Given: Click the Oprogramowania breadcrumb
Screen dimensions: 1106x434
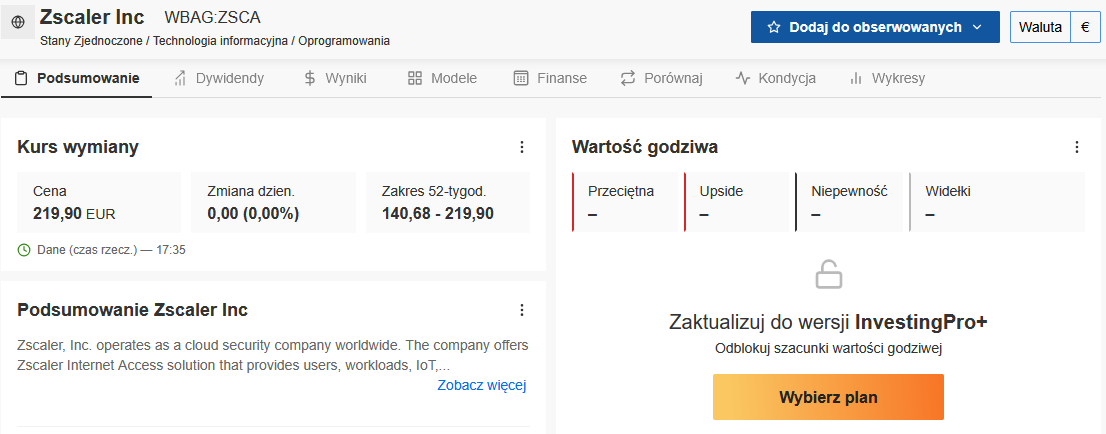Looking at the screenshot, I should (344, 41).
